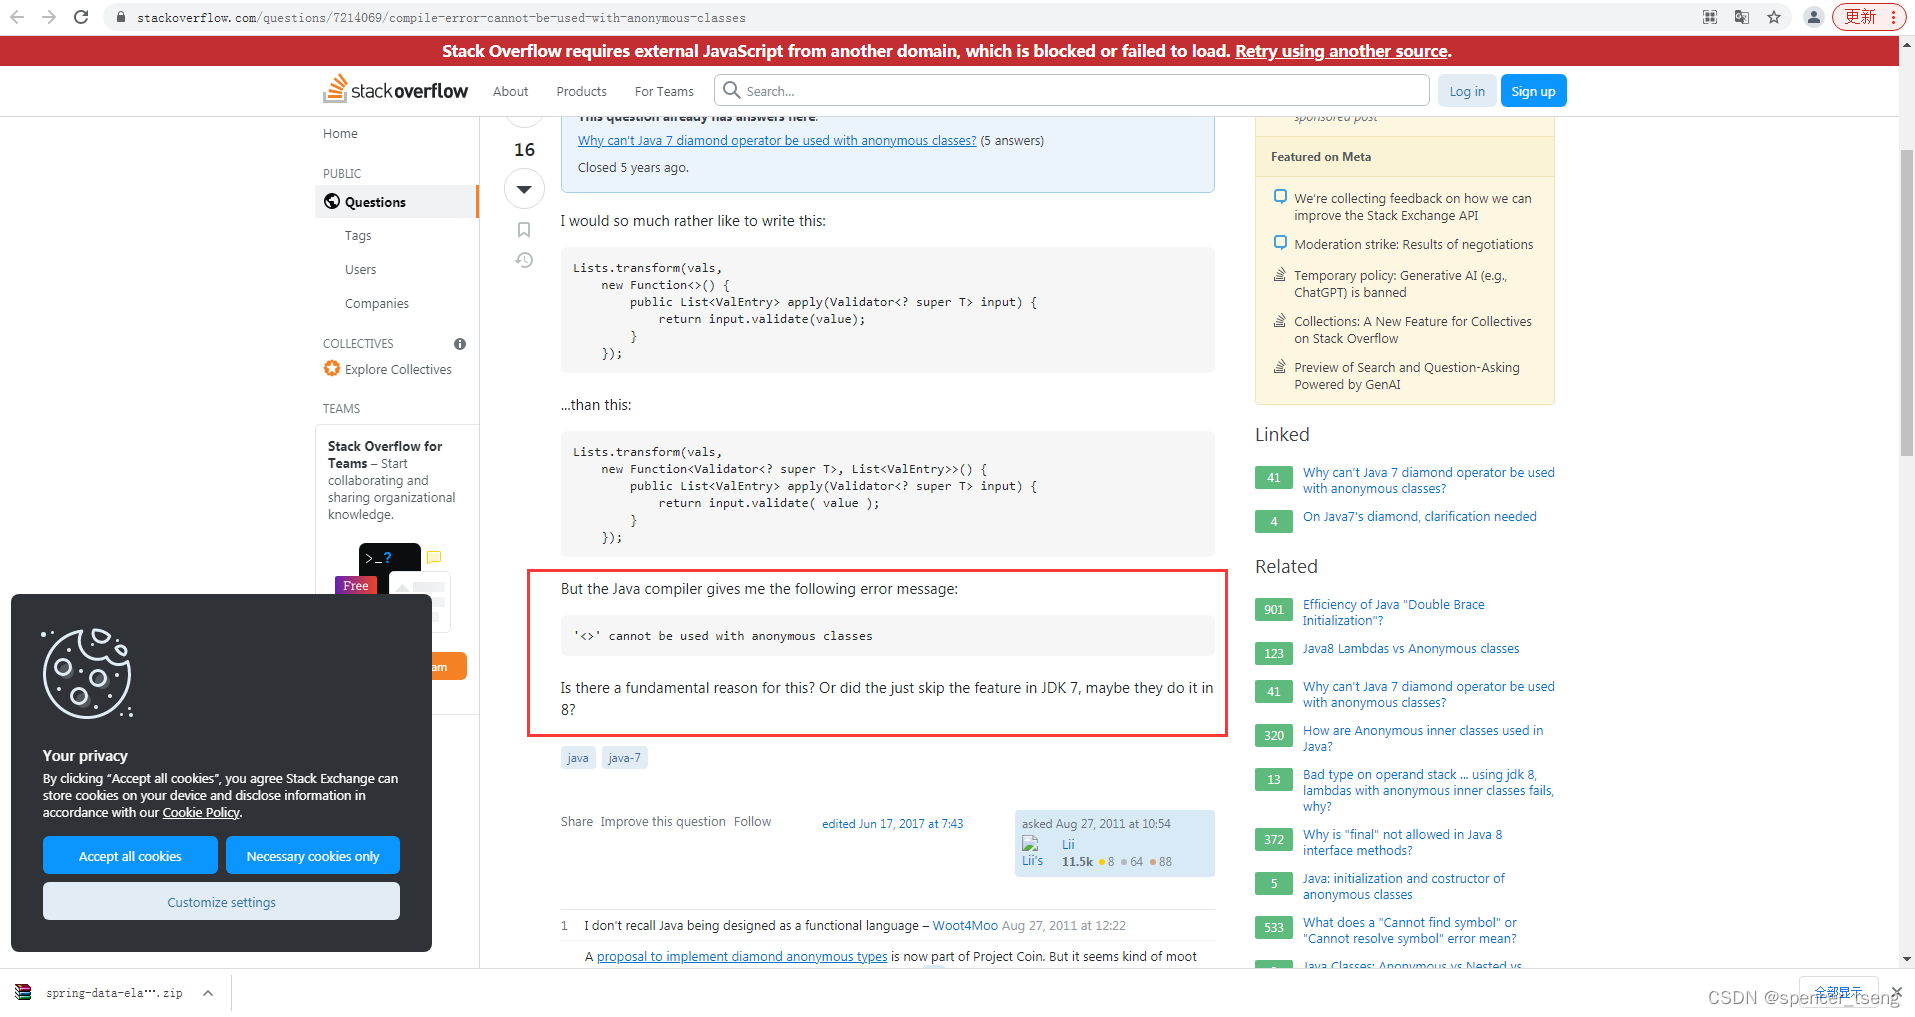
Task: Click the Collectives info icon
Action: click(459, 343)
